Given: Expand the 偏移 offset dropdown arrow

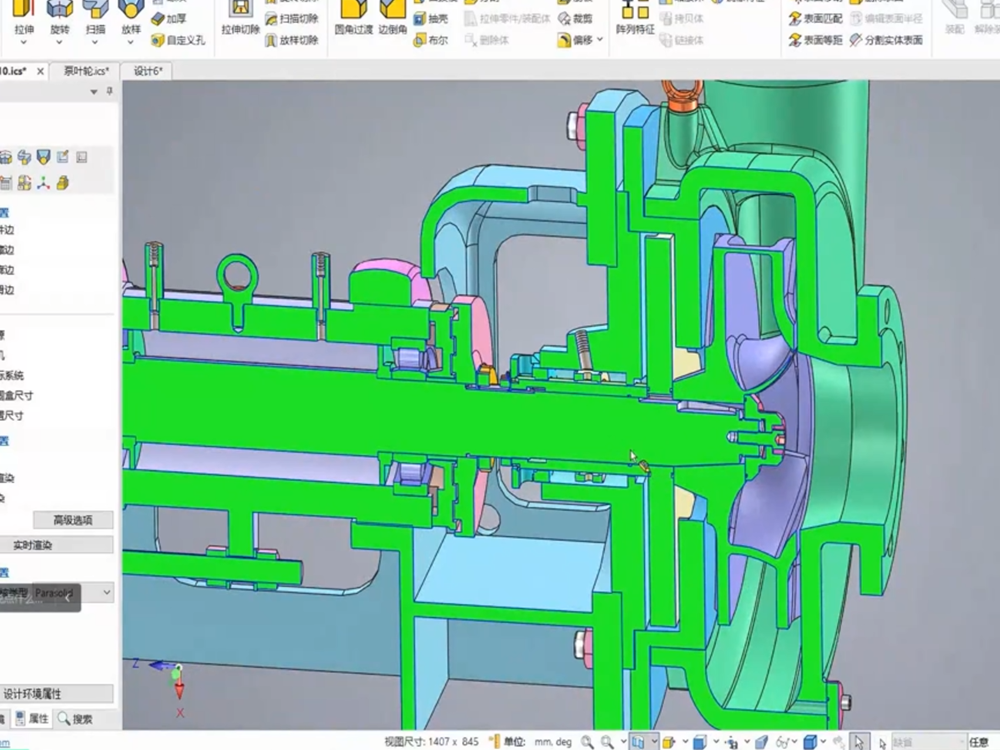Looking at the screenshot, I should [600, 40].
